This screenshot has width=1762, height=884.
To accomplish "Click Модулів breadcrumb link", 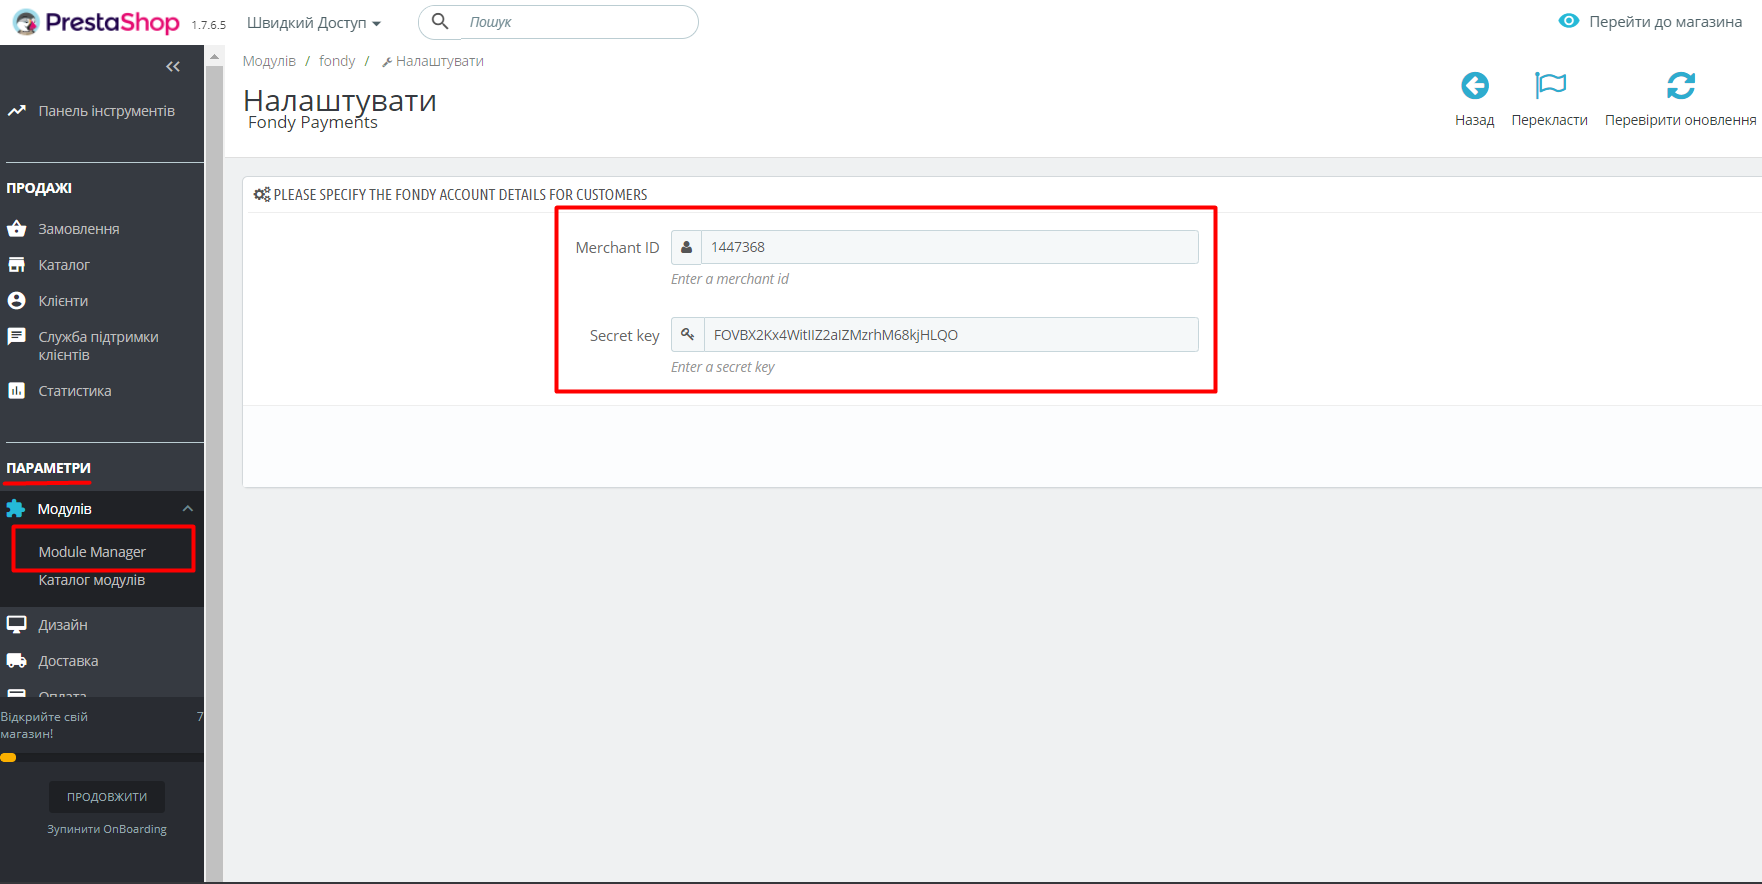I will pyautogui.click(x=269, y=61).
